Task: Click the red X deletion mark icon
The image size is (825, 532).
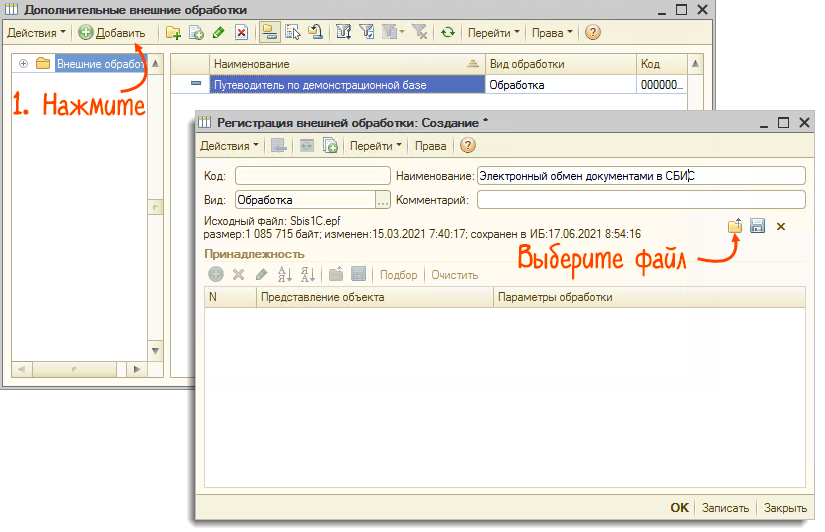Action: [241, 32]
